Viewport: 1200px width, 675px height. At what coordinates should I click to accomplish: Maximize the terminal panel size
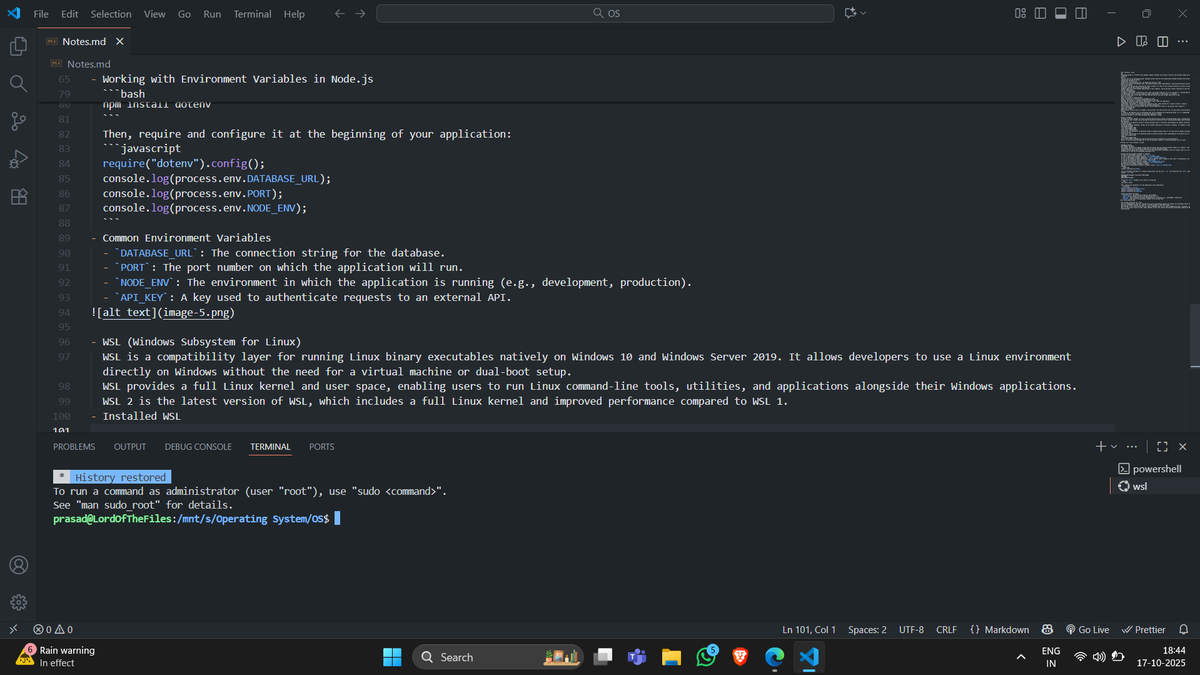click(x=1162, y=447)
